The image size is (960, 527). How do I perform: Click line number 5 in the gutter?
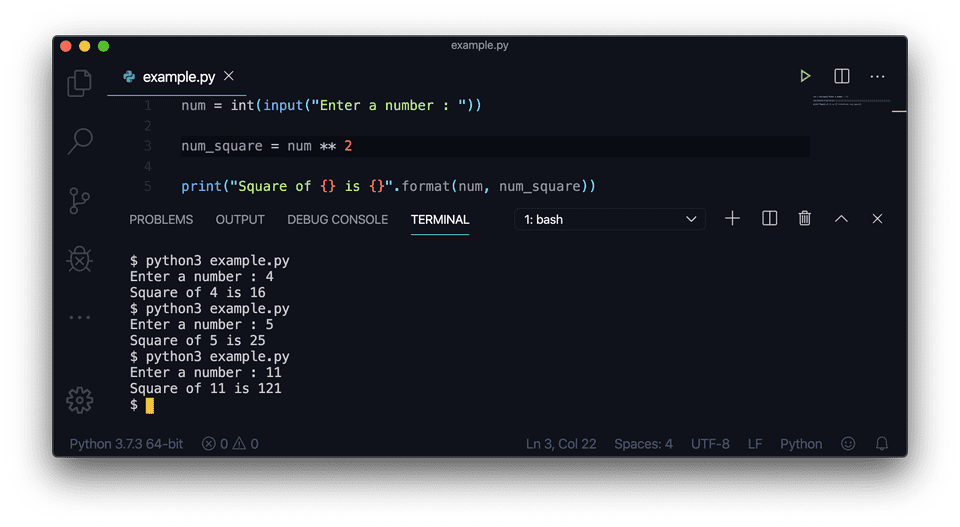pyautogui.click(x=148, y=186)
